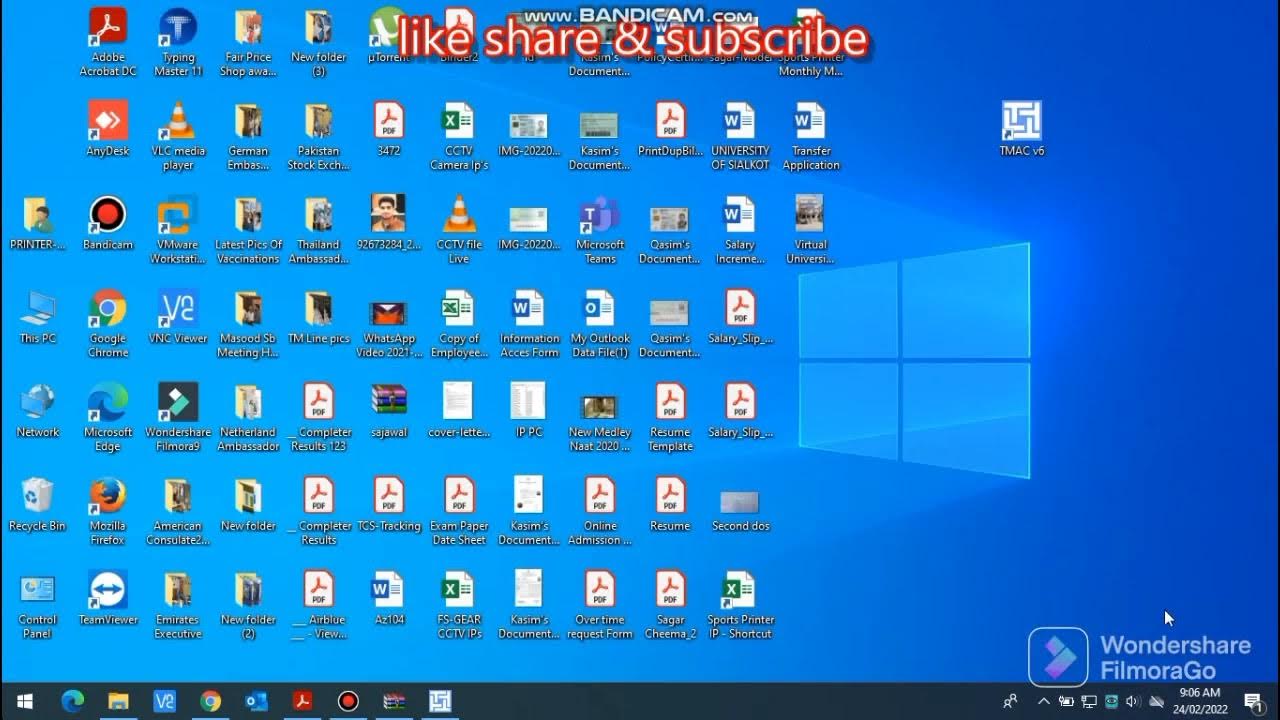Viewport: 1280px width, 720px height.
Task: Open volume control in system tray
Action: (1133, 701)
